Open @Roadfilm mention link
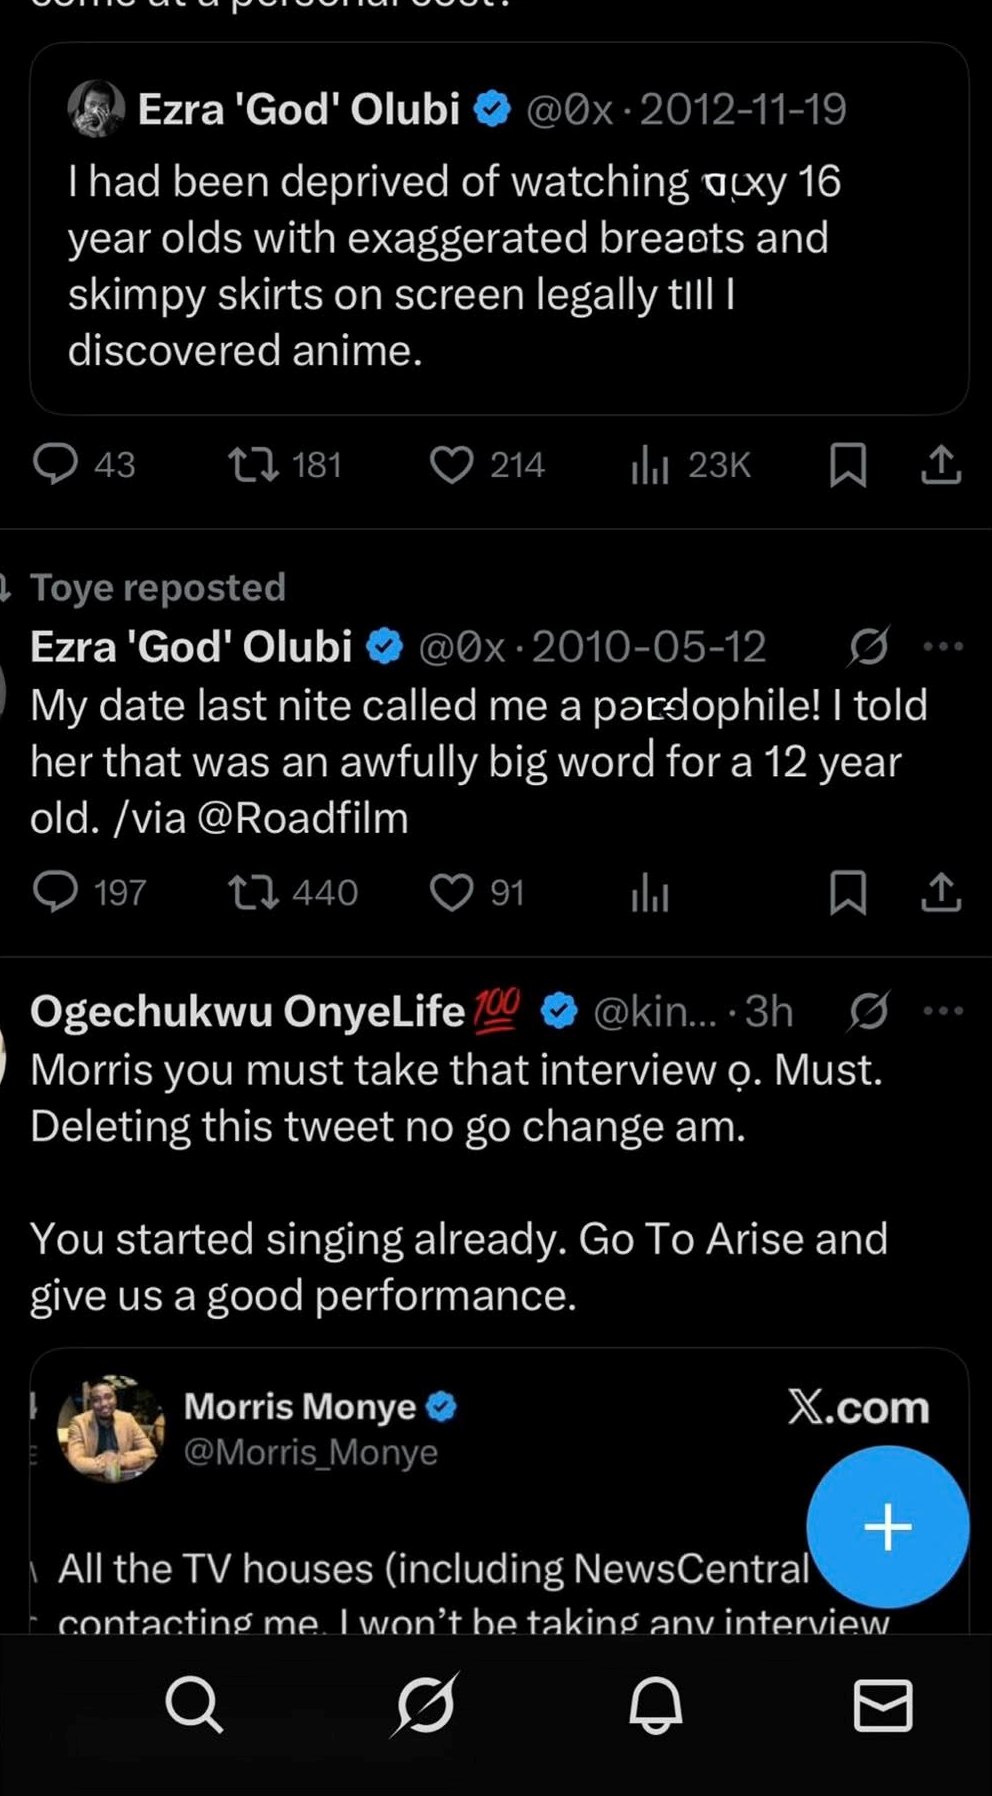 tap(303, 818)
